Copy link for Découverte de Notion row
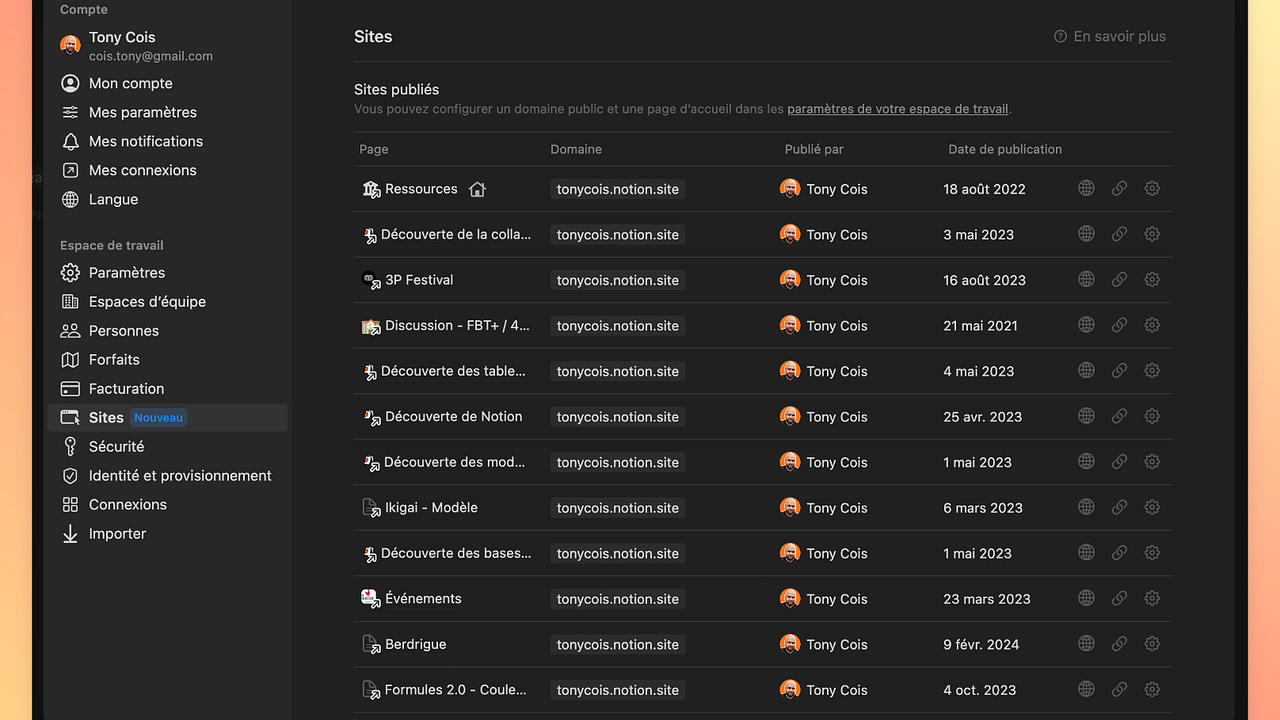 click(1119, 416)
